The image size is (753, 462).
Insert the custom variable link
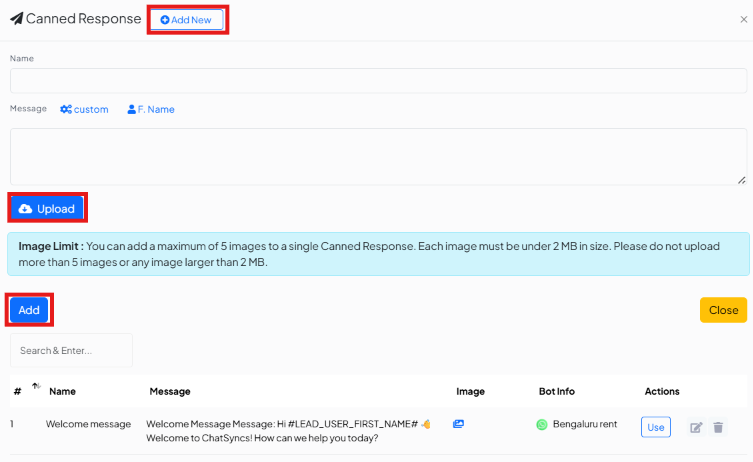(85, 109)
